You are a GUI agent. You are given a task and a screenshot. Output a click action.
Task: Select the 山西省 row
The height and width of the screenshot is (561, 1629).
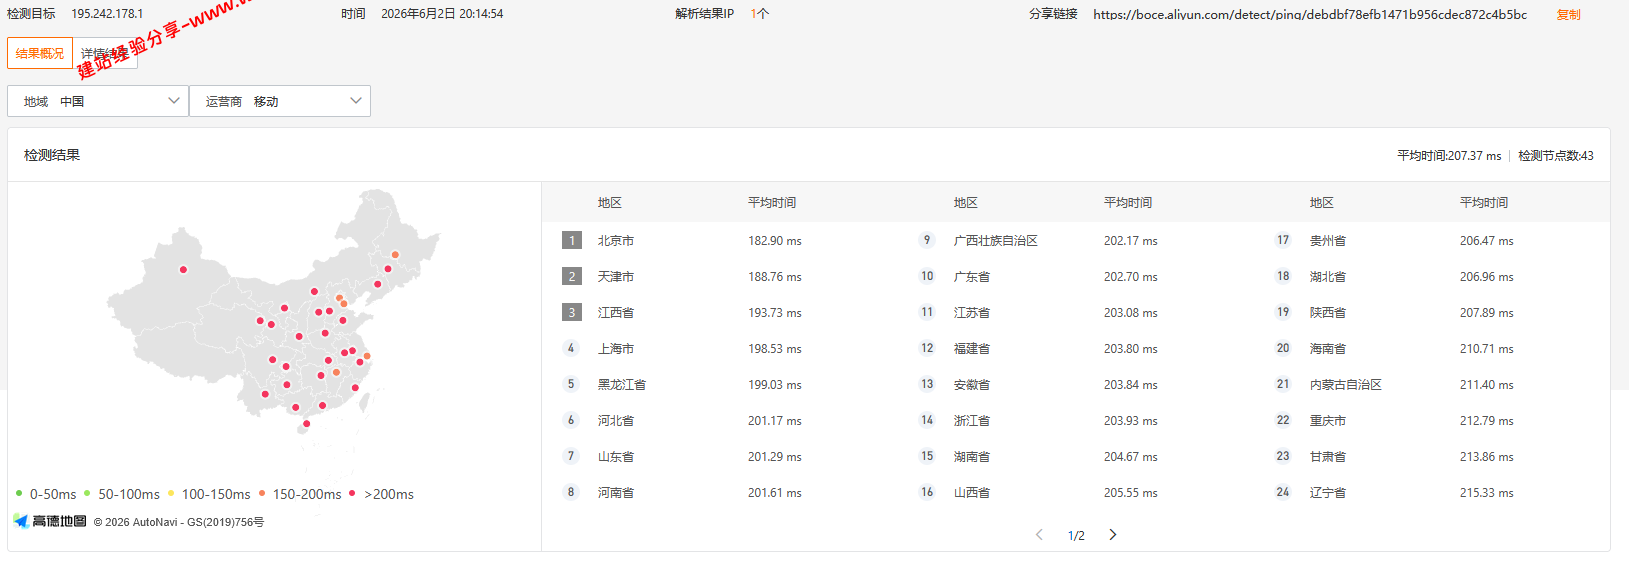pyautogui.click(x=1076, y=492)
